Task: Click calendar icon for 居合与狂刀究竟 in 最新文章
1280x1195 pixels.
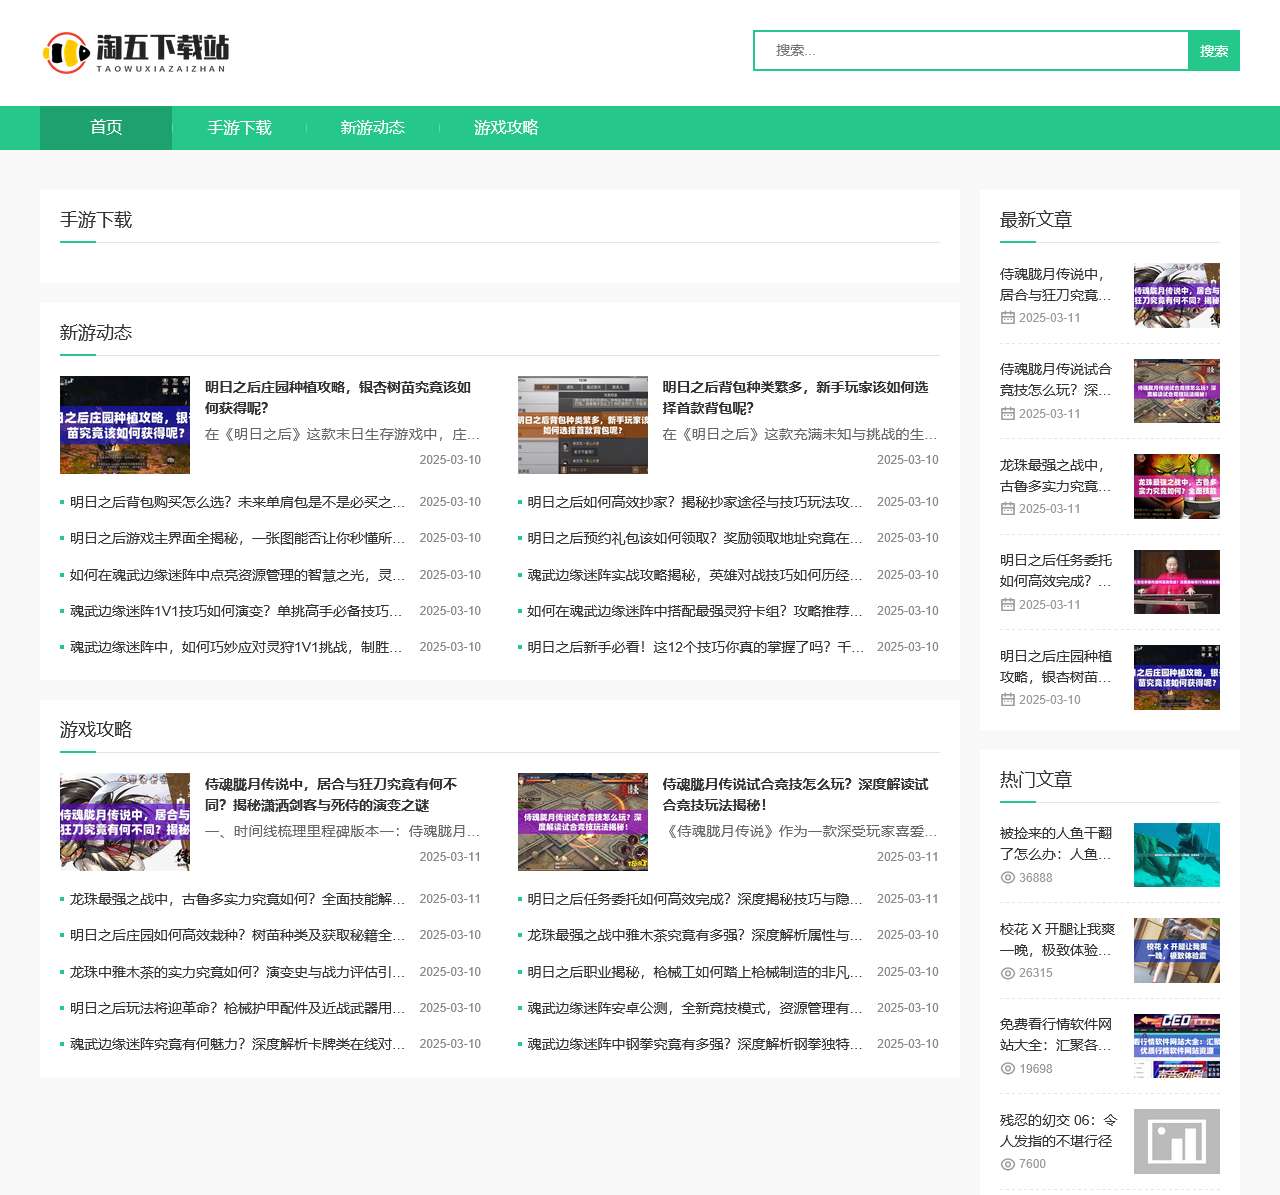Action: pyautogui.click(x=1008, y=318)
